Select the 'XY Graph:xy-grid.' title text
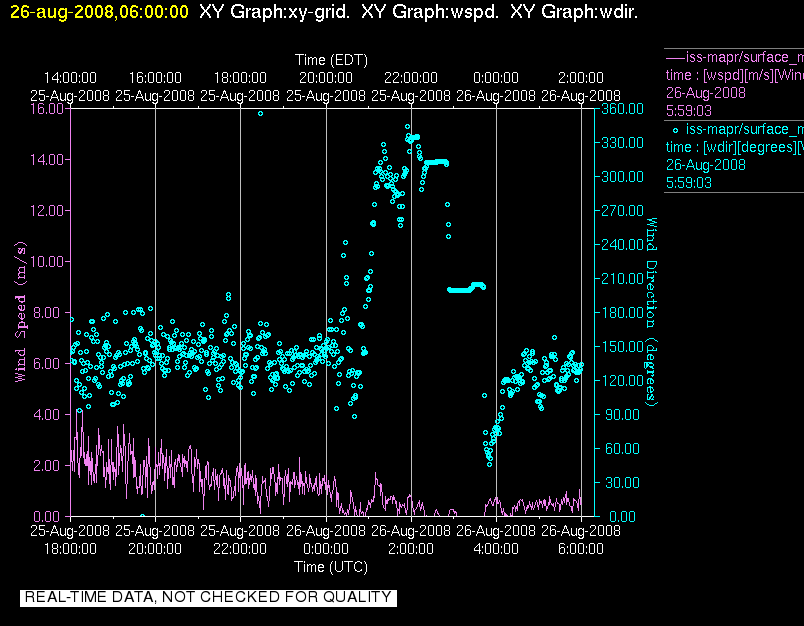The height and width of the screenshot is (626, 804). pos(274,12)
